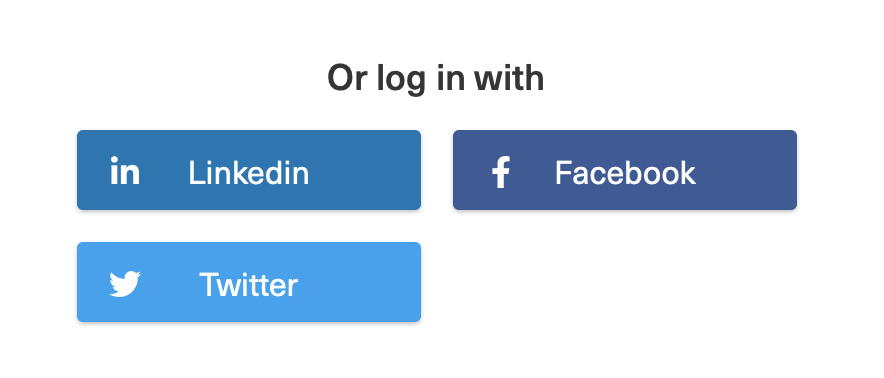Viewport: 884px width, 378px height.
Task: Click the word 'with' in the heading
Action: [509, 77]
